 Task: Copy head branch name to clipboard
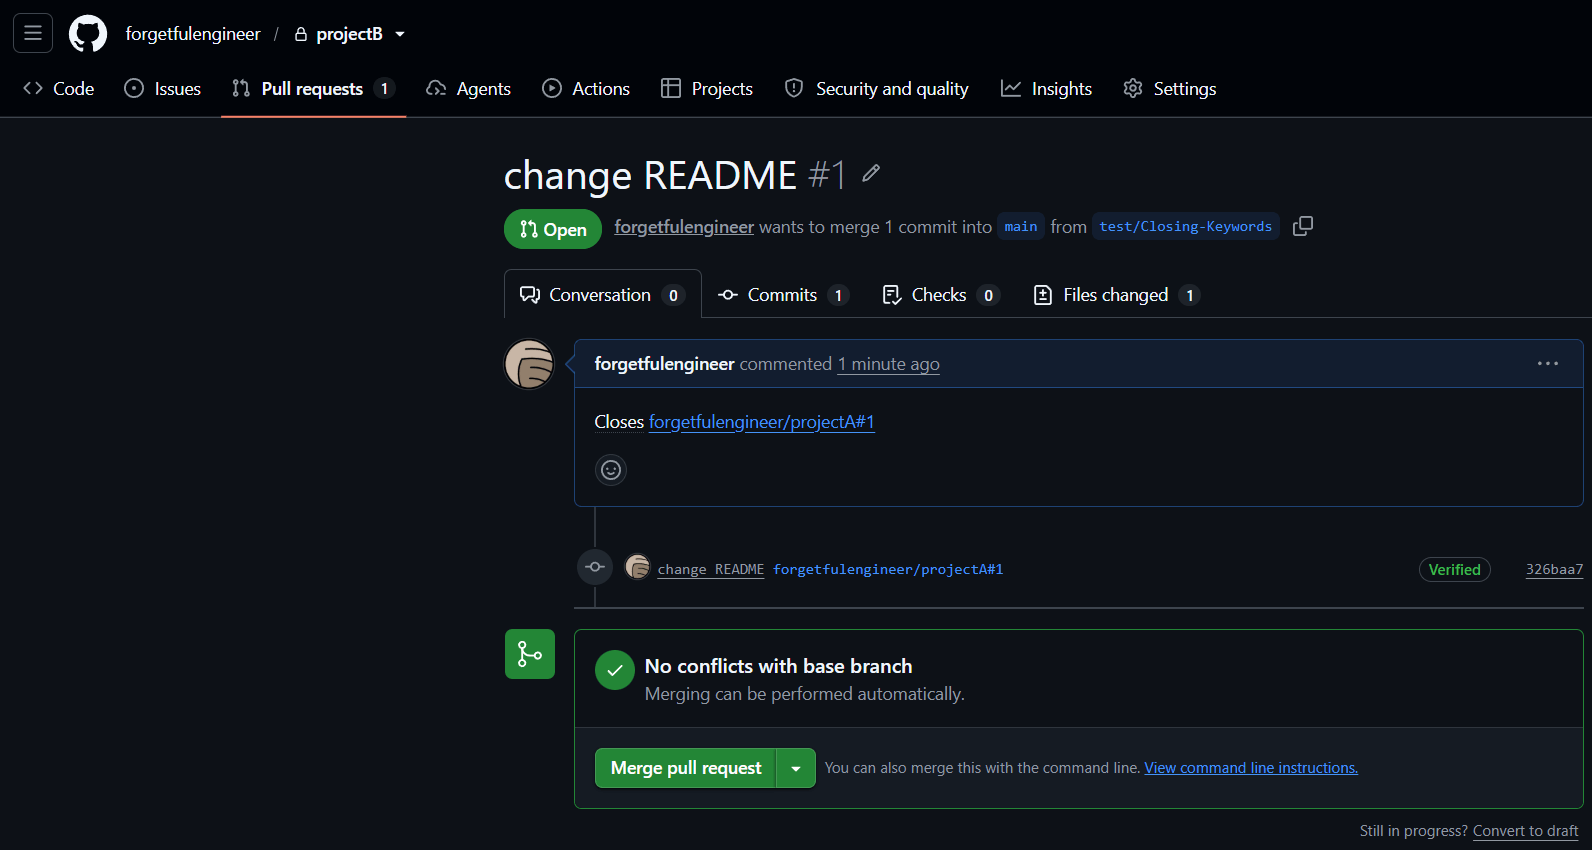[x=1303, y=226]
